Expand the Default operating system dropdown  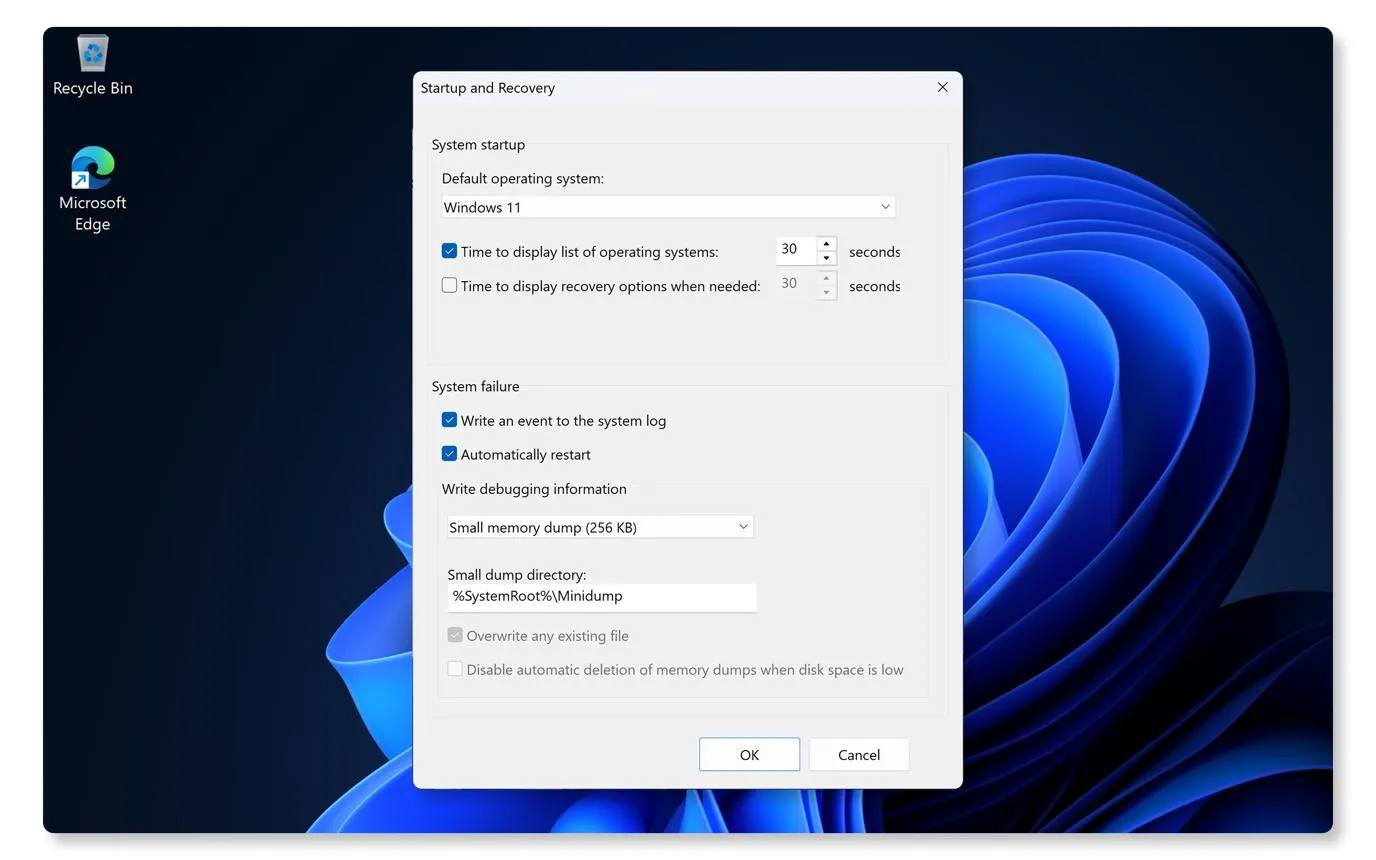pyautogui.click(x=668, y=207)
